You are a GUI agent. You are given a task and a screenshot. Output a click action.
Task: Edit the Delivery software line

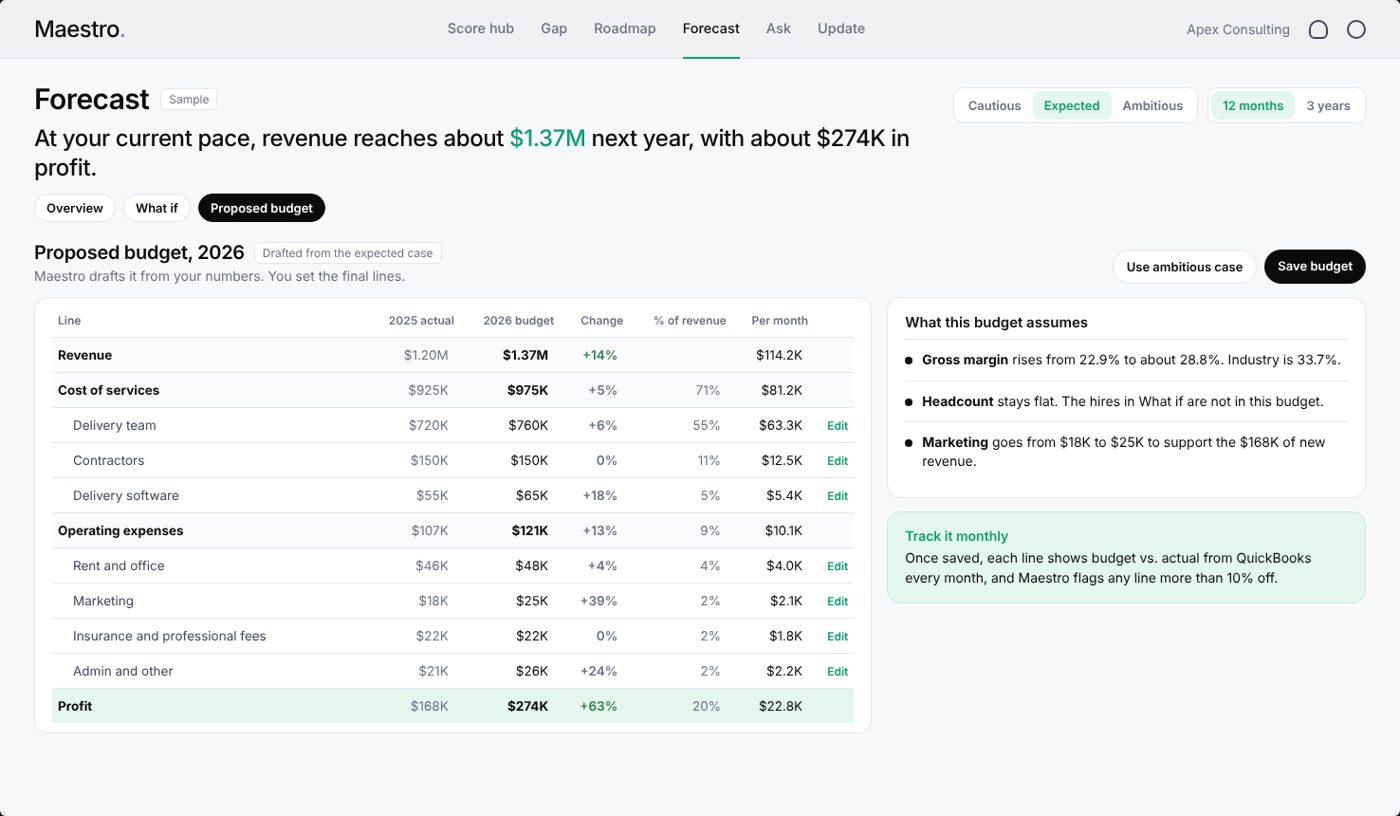[837, 496]
